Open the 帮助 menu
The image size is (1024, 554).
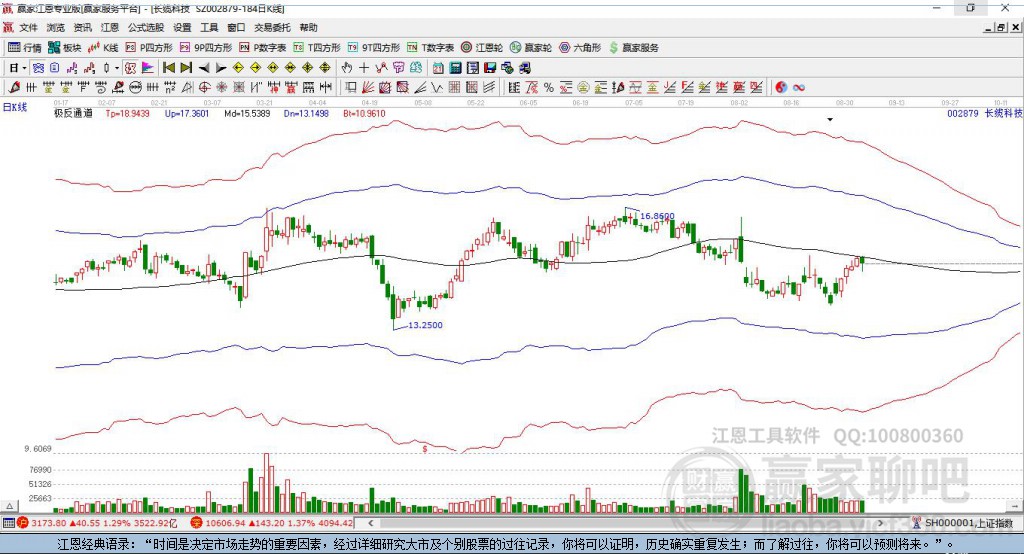[308, 27]
